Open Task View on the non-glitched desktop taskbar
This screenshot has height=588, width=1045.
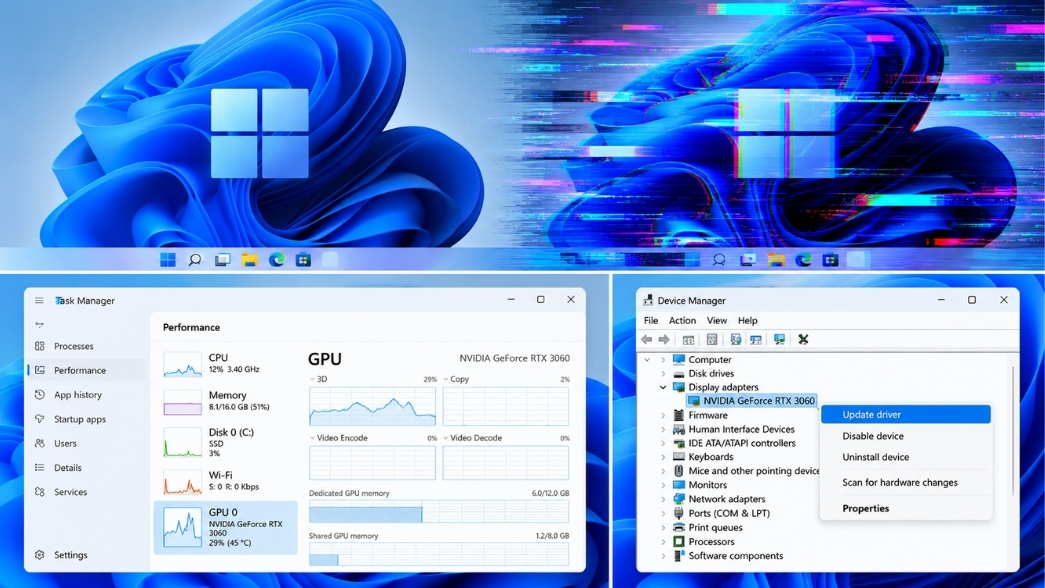(x=222, y=259)
